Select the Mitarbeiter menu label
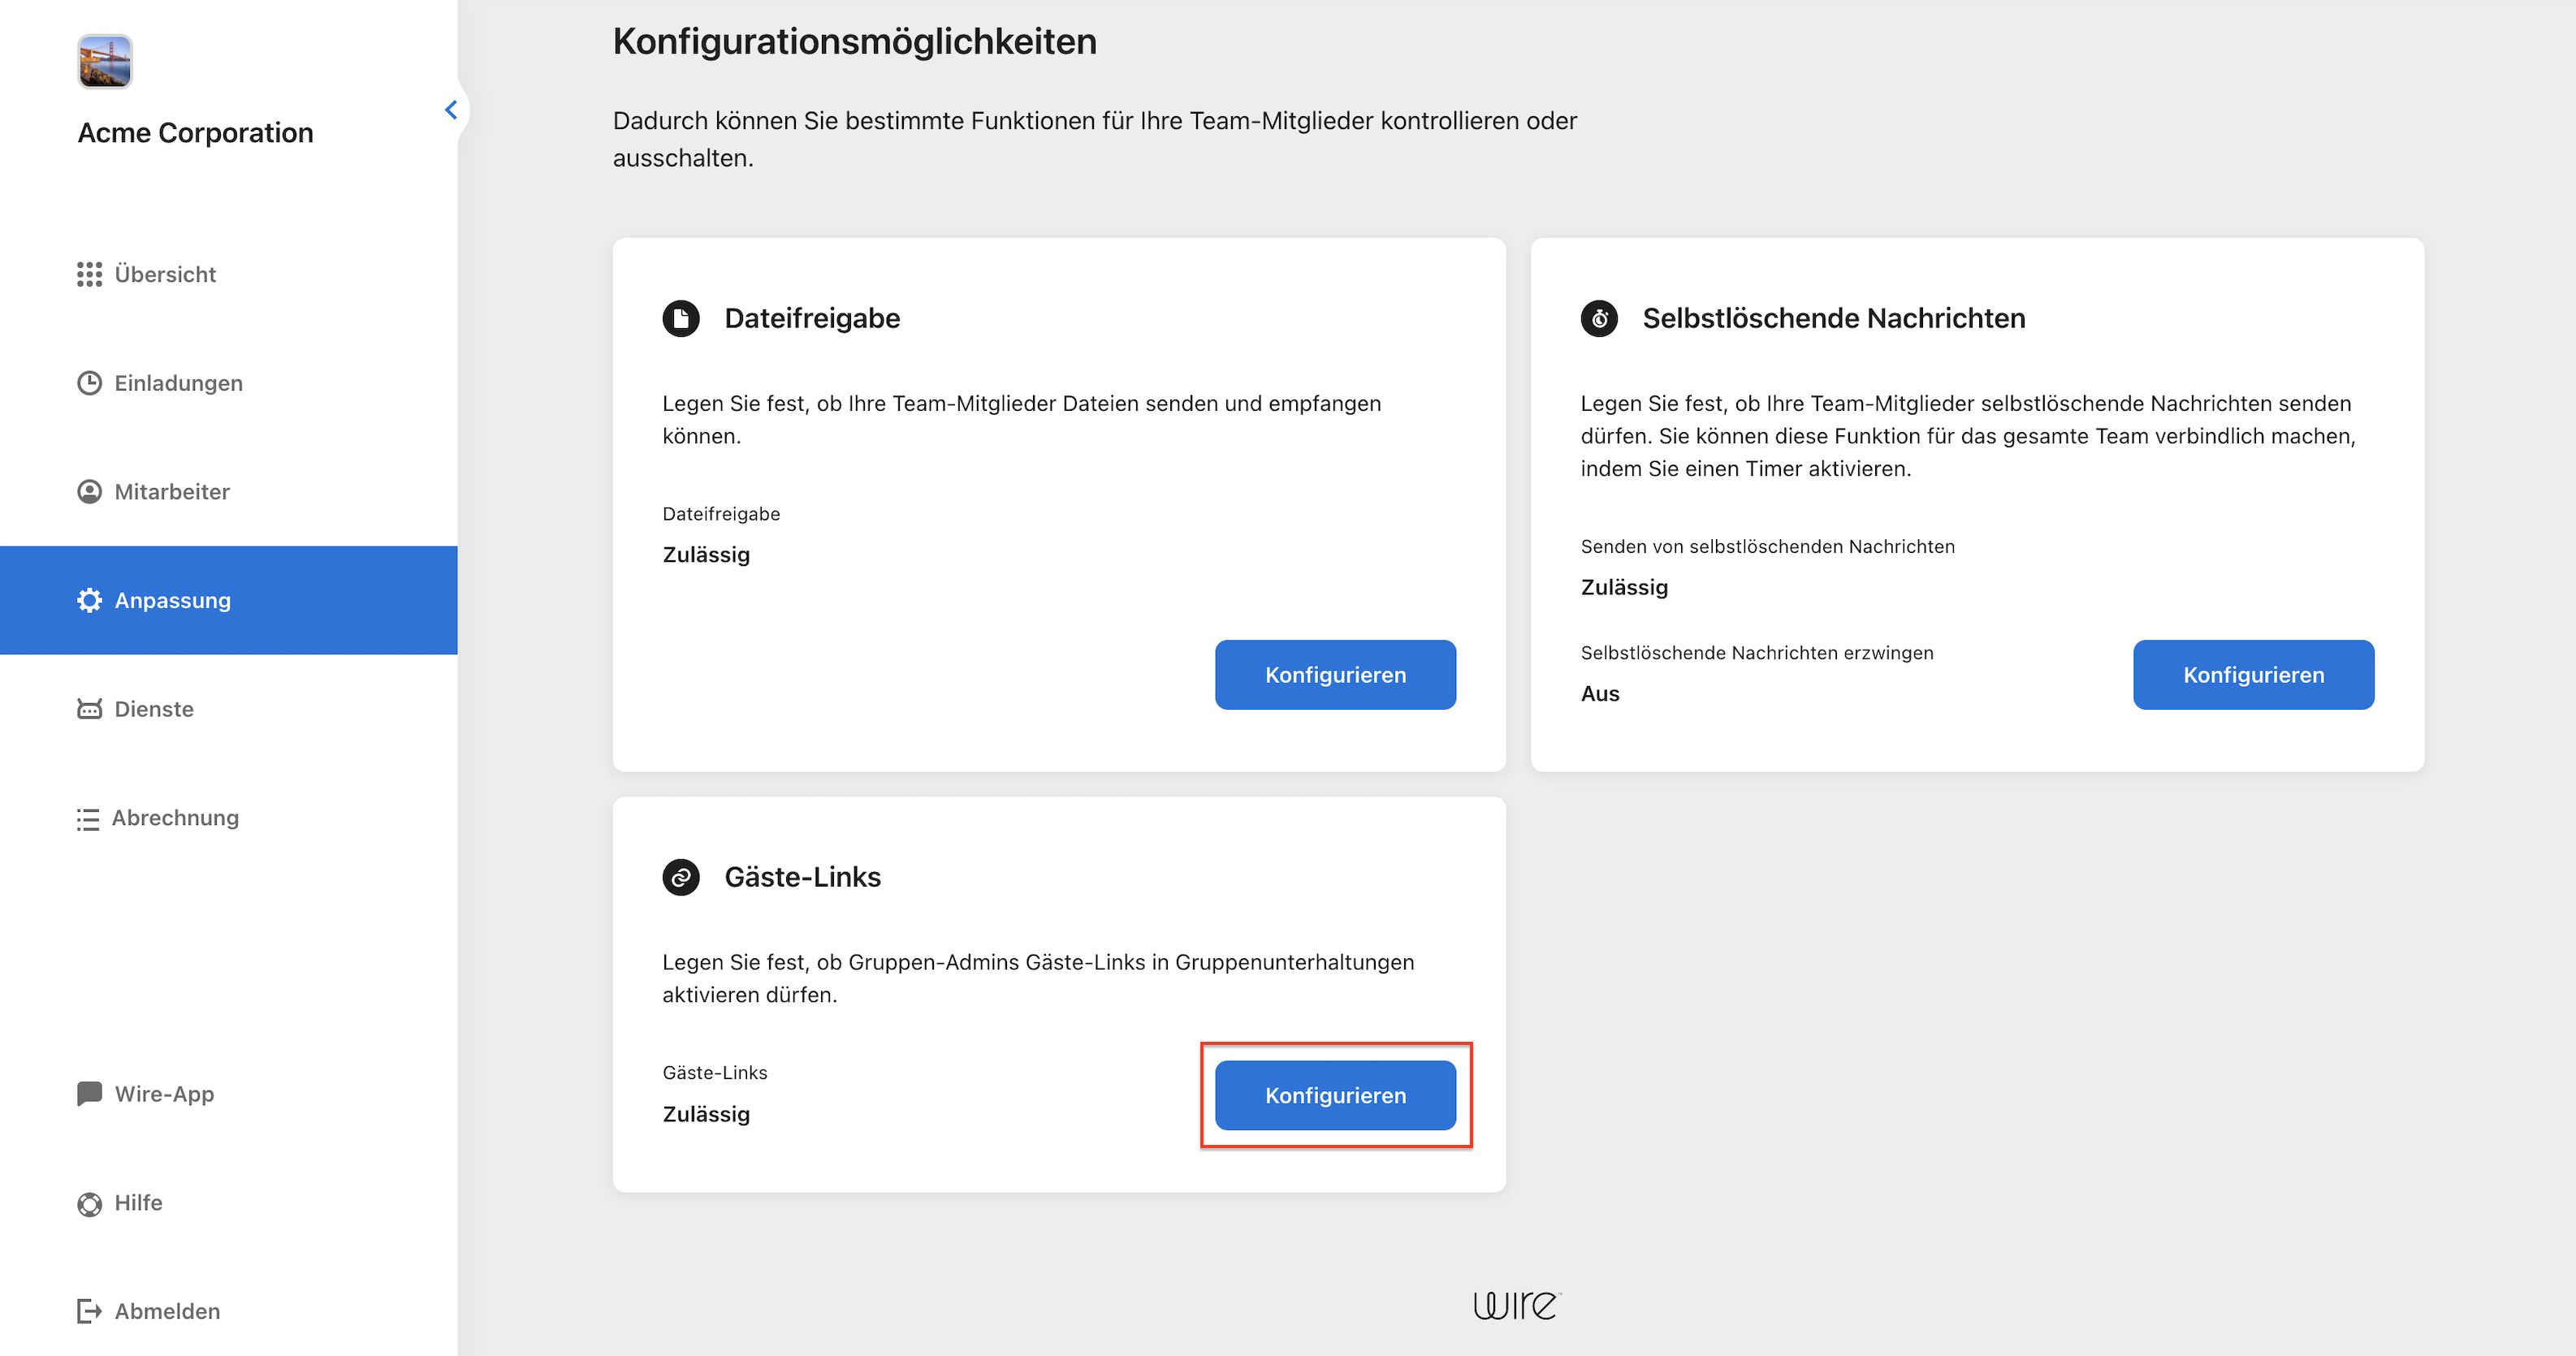2576x1356 pixels. point(172,492)
